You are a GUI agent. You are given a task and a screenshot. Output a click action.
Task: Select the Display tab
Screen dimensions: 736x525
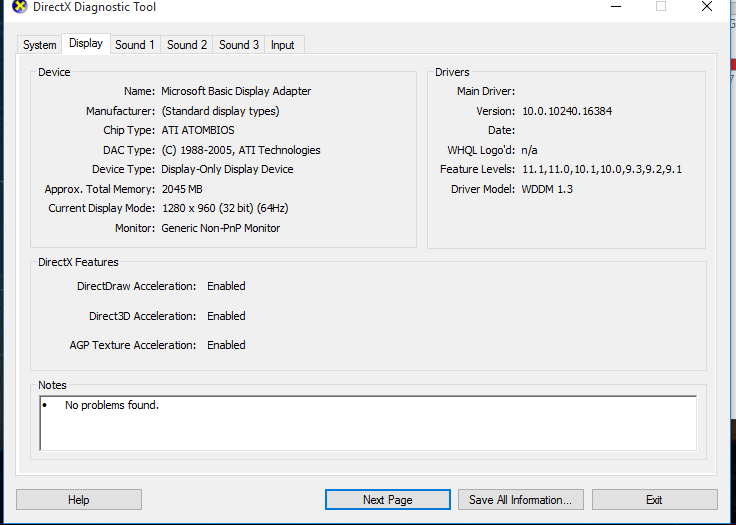click(x=86, y=43)
